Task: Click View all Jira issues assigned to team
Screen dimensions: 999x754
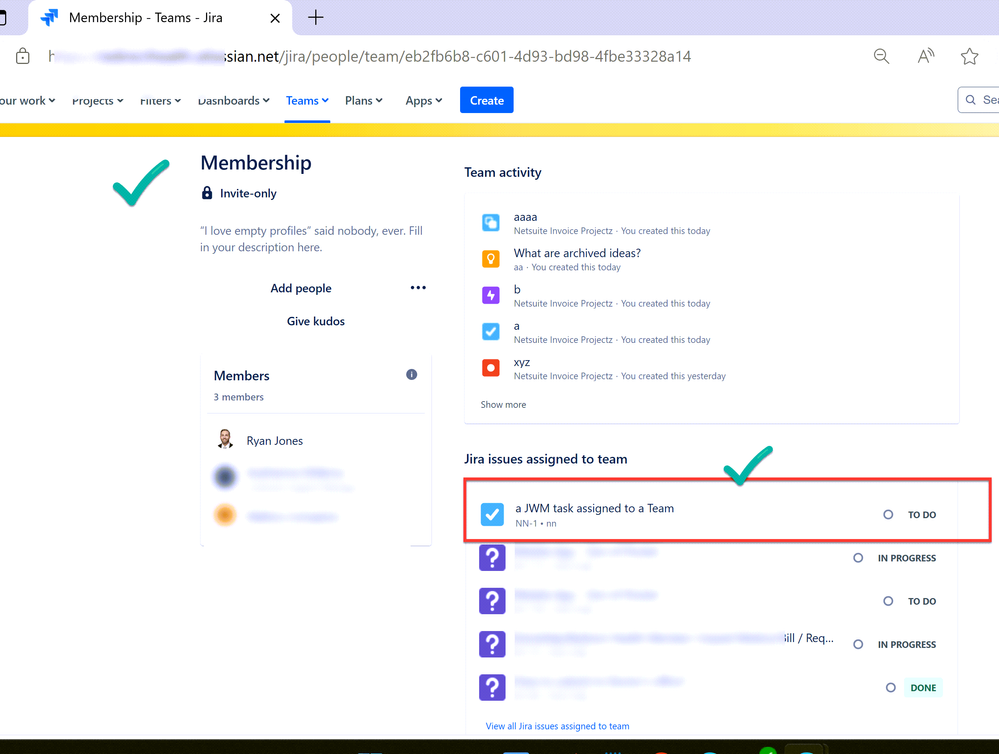Action: pos(557,726)
